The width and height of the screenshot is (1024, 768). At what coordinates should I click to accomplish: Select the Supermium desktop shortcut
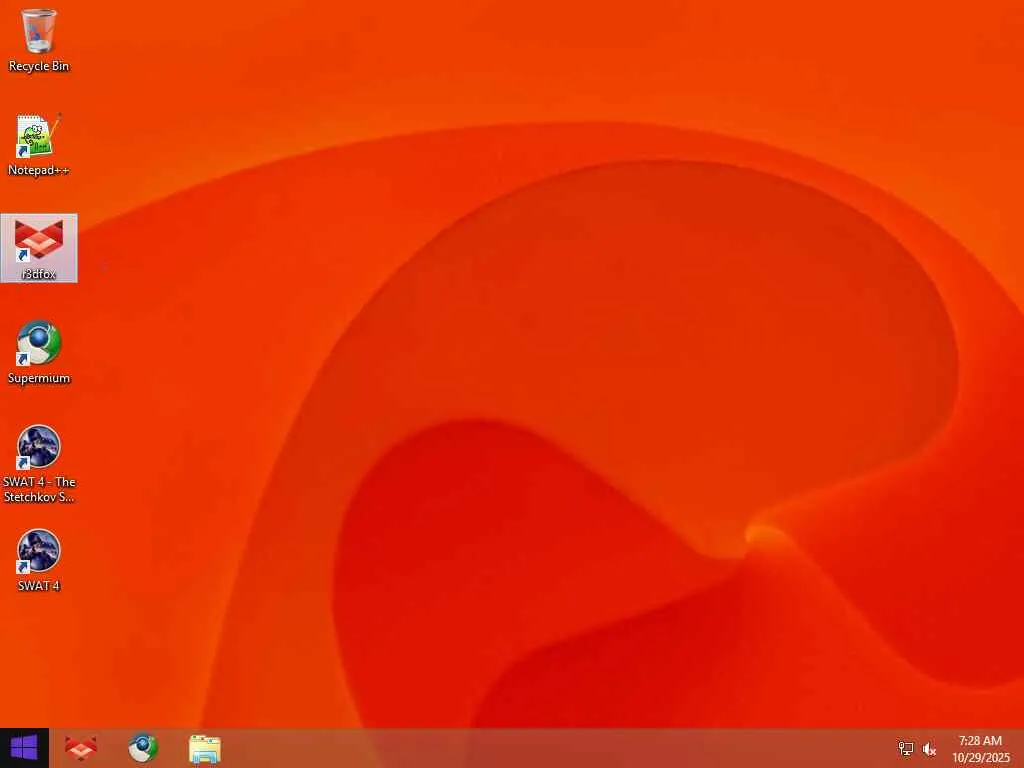39,353
